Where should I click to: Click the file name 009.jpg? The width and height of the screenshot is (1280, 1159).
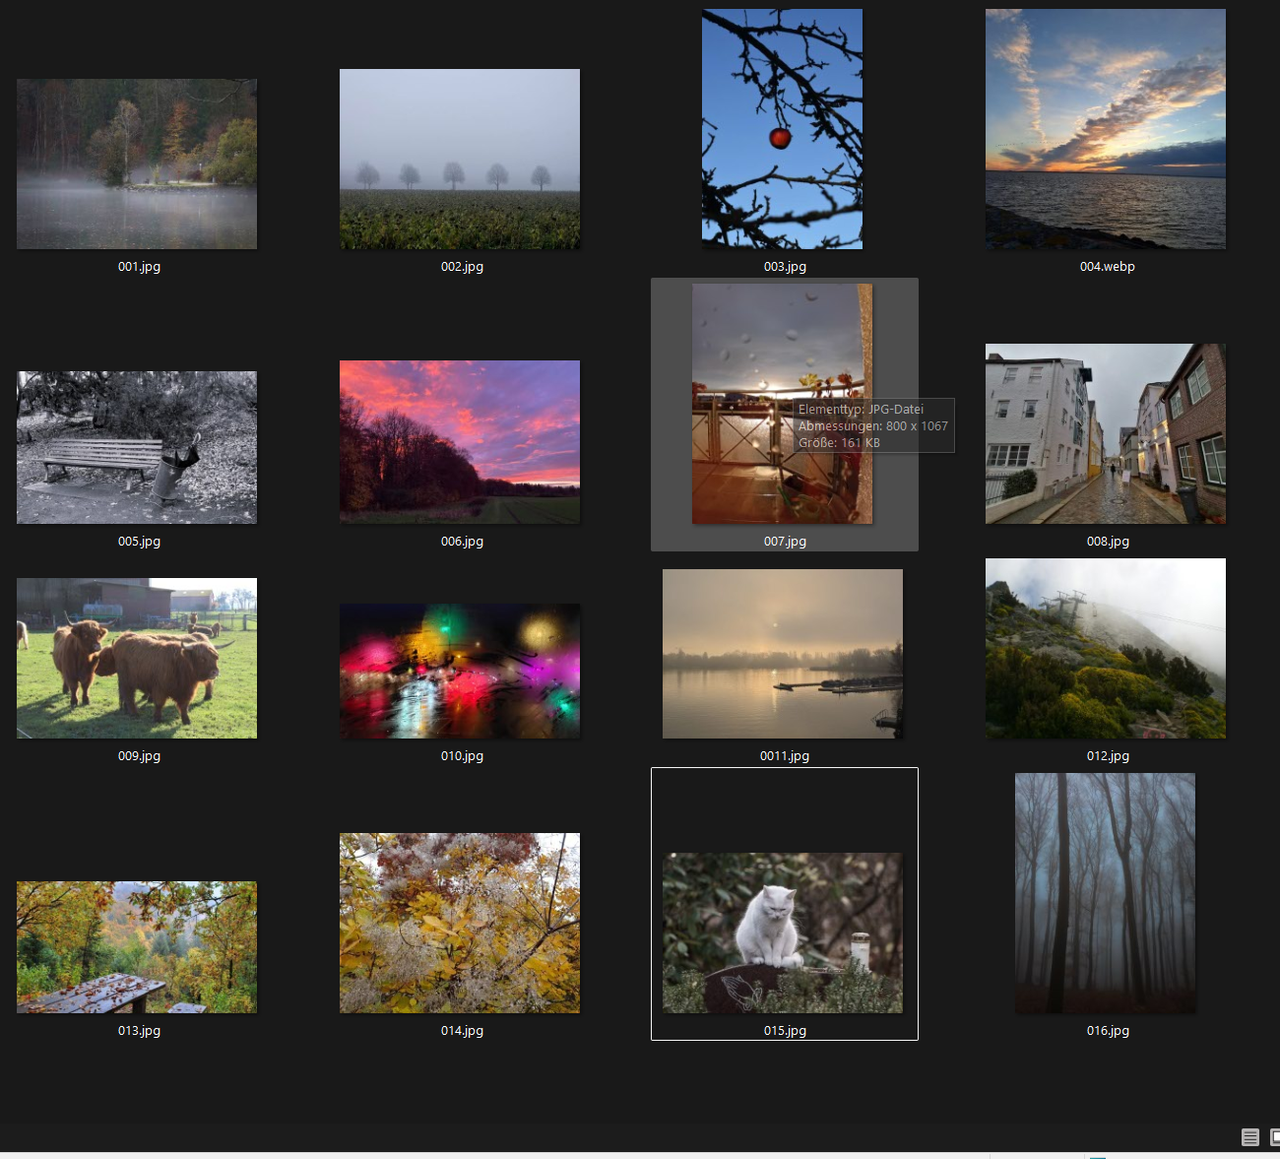pyautogui.click(x=139, y=756)
